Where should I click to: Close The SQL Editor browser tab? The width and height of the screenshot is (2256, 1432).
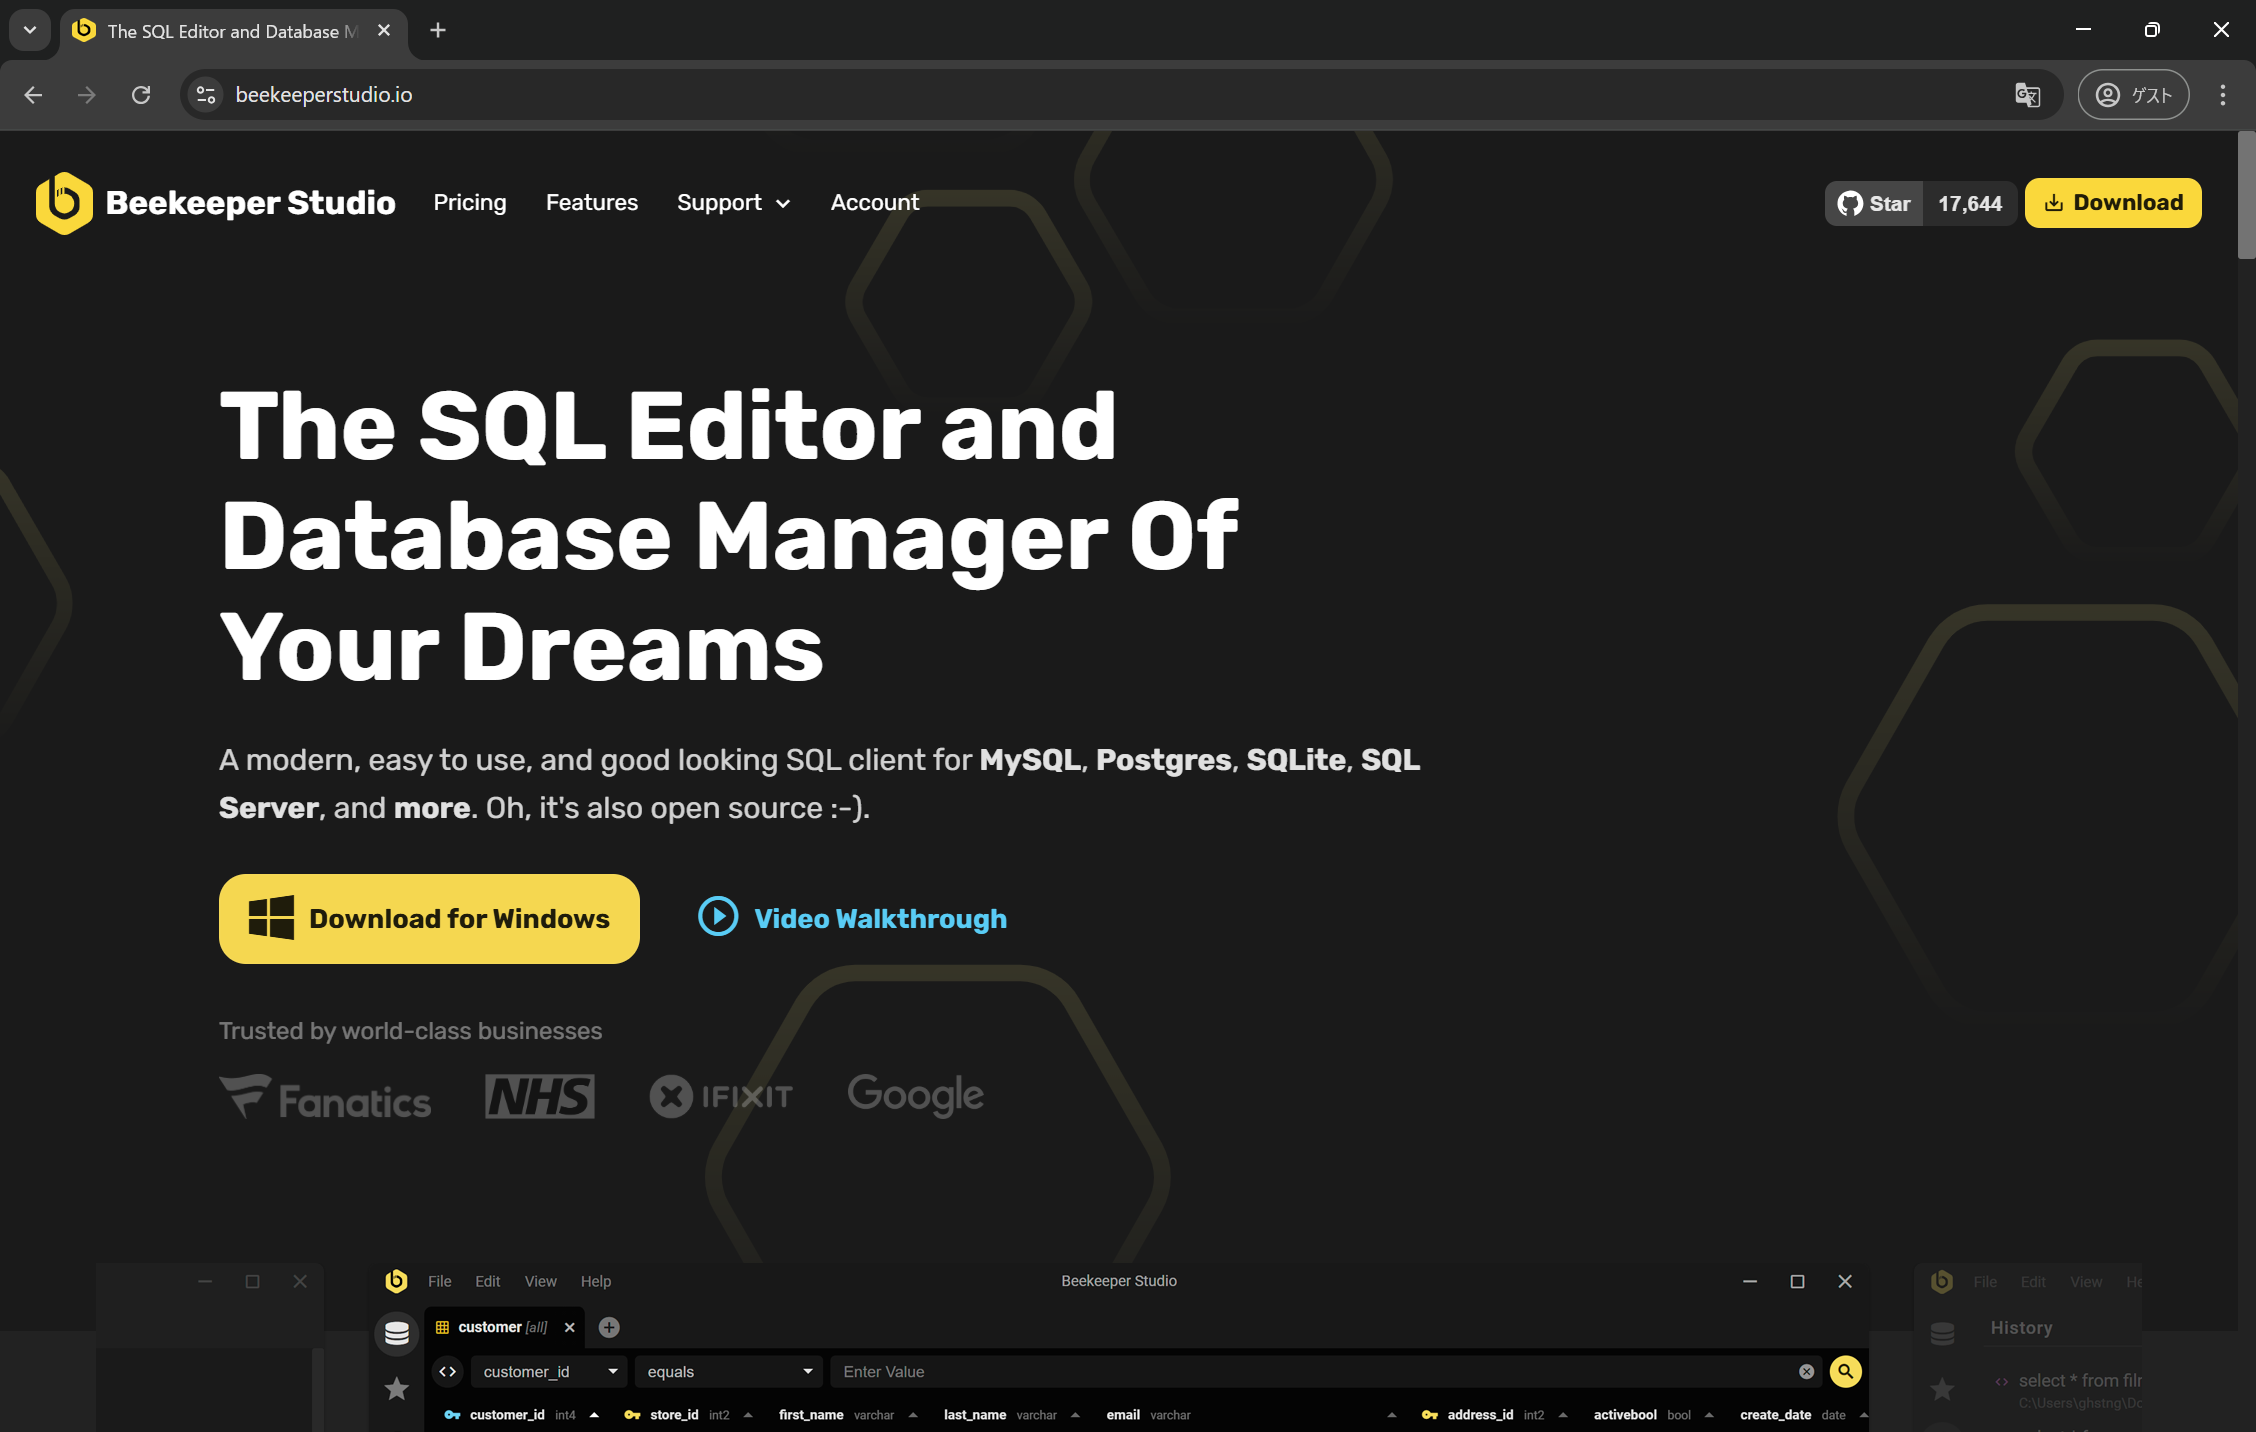[384, 31]
